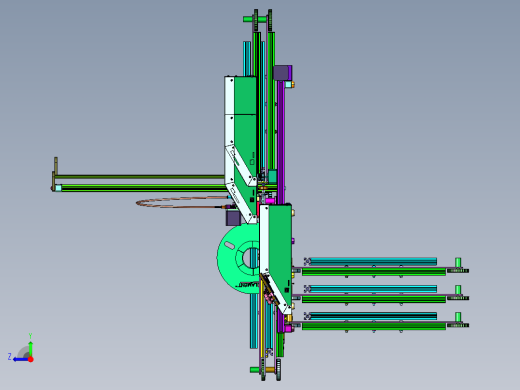Select the cyan block below top motor
520x390 pixels.
[288, 85]
